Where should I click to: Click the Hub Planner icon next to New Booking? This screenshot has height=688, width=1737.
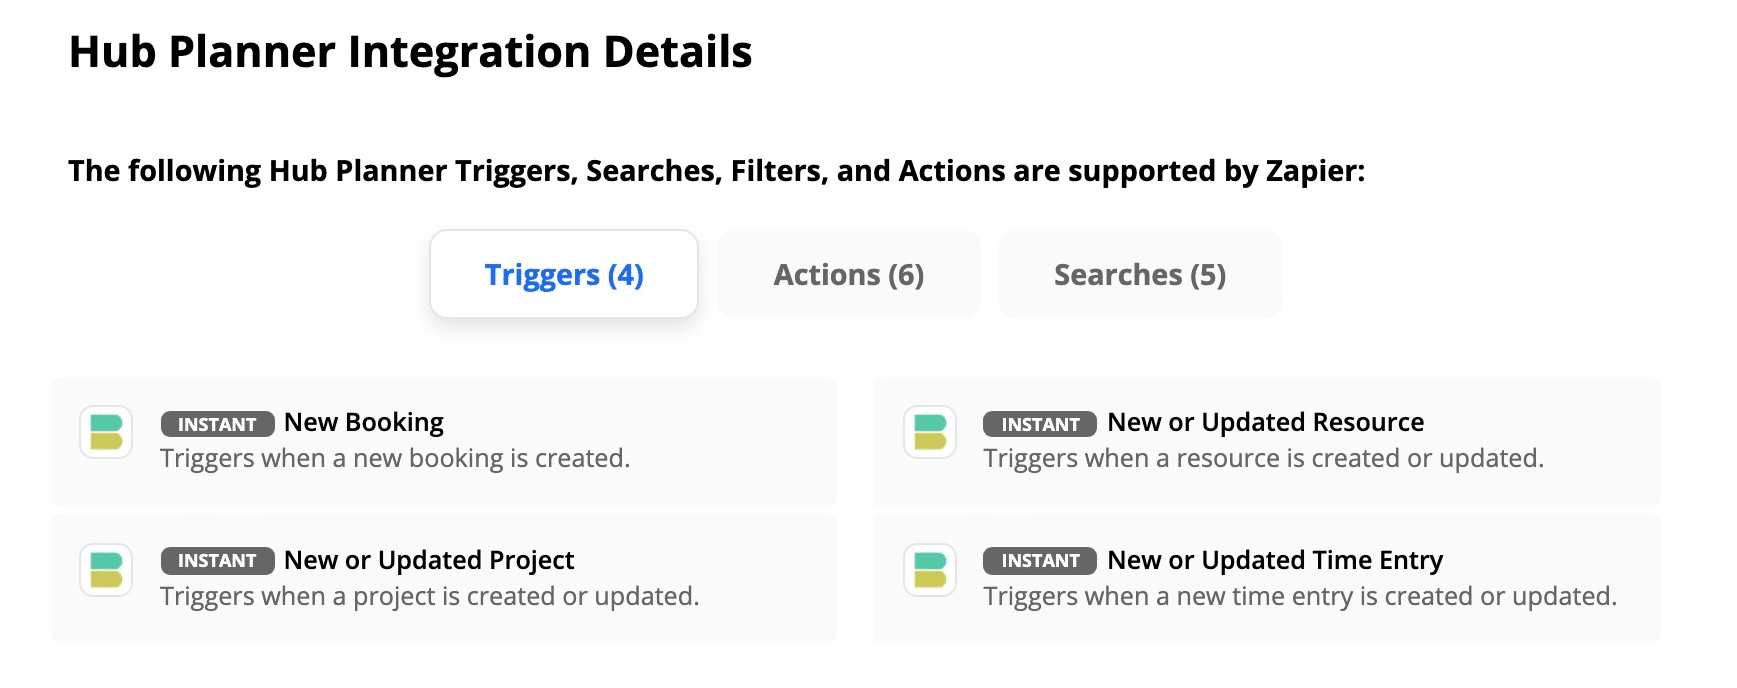point(105,433)
